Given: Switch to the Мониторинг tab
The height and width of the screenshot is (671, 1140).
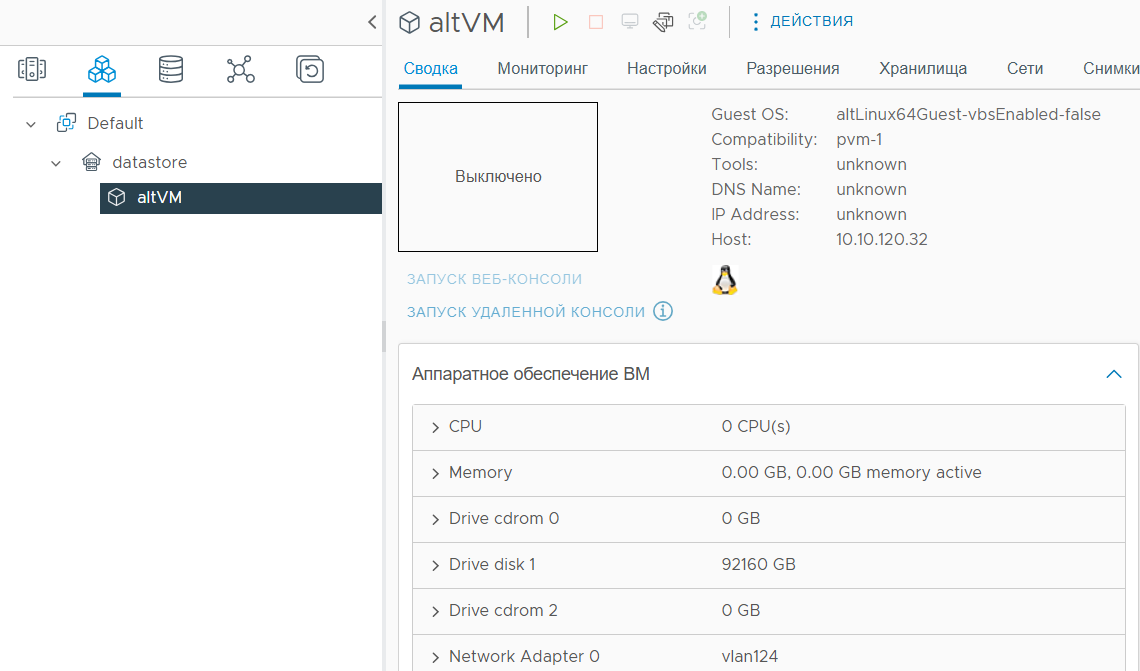Looking at the screenshot, I should [542, 68].
